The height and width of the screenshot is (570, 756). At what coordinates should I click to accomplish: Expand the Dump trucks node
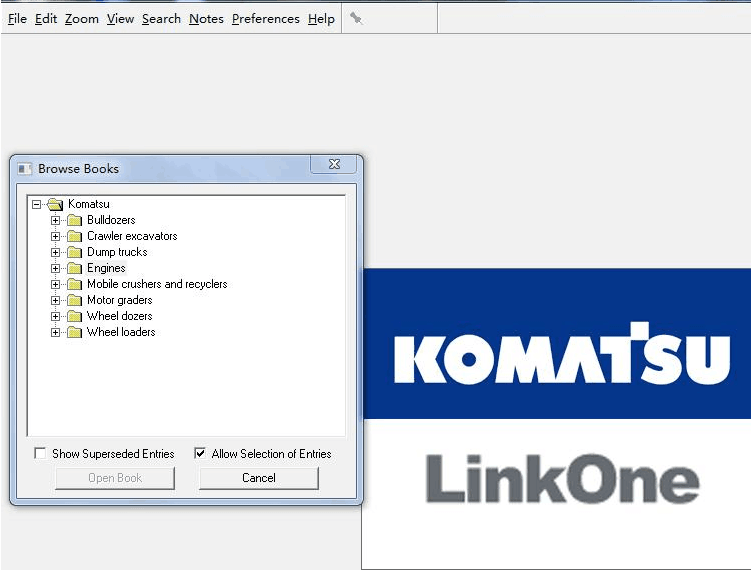tap(55, 252)
